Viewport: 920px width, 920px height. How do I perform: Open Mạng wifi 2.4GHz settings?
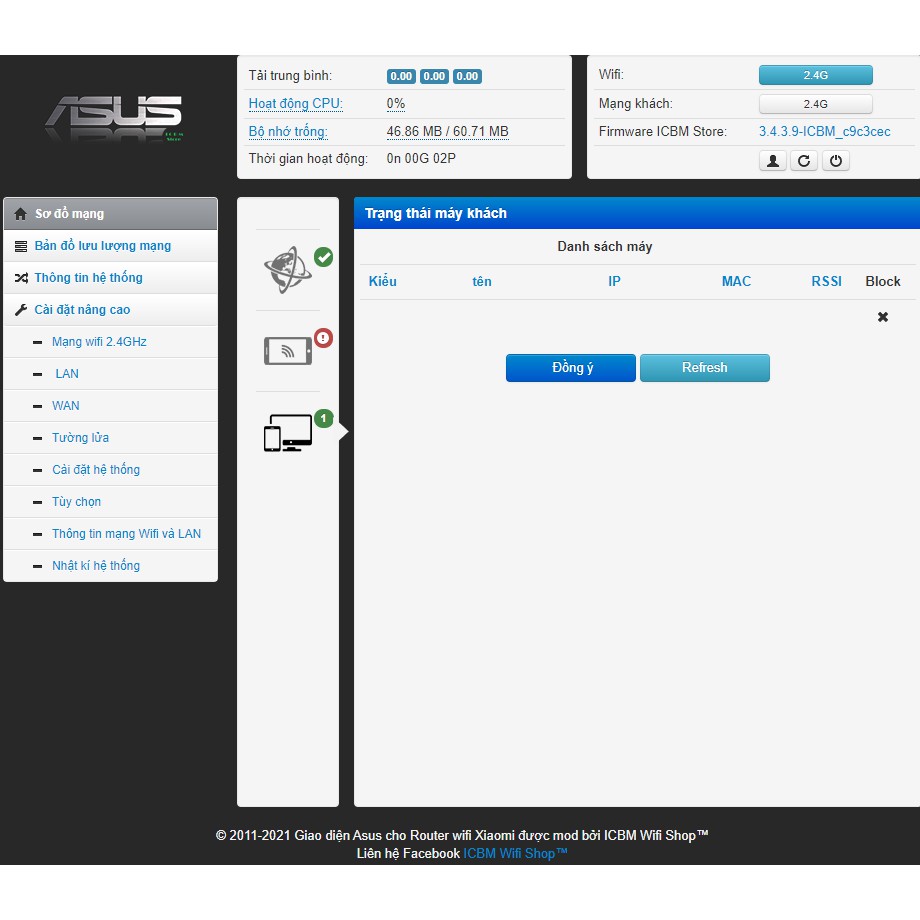99,342
